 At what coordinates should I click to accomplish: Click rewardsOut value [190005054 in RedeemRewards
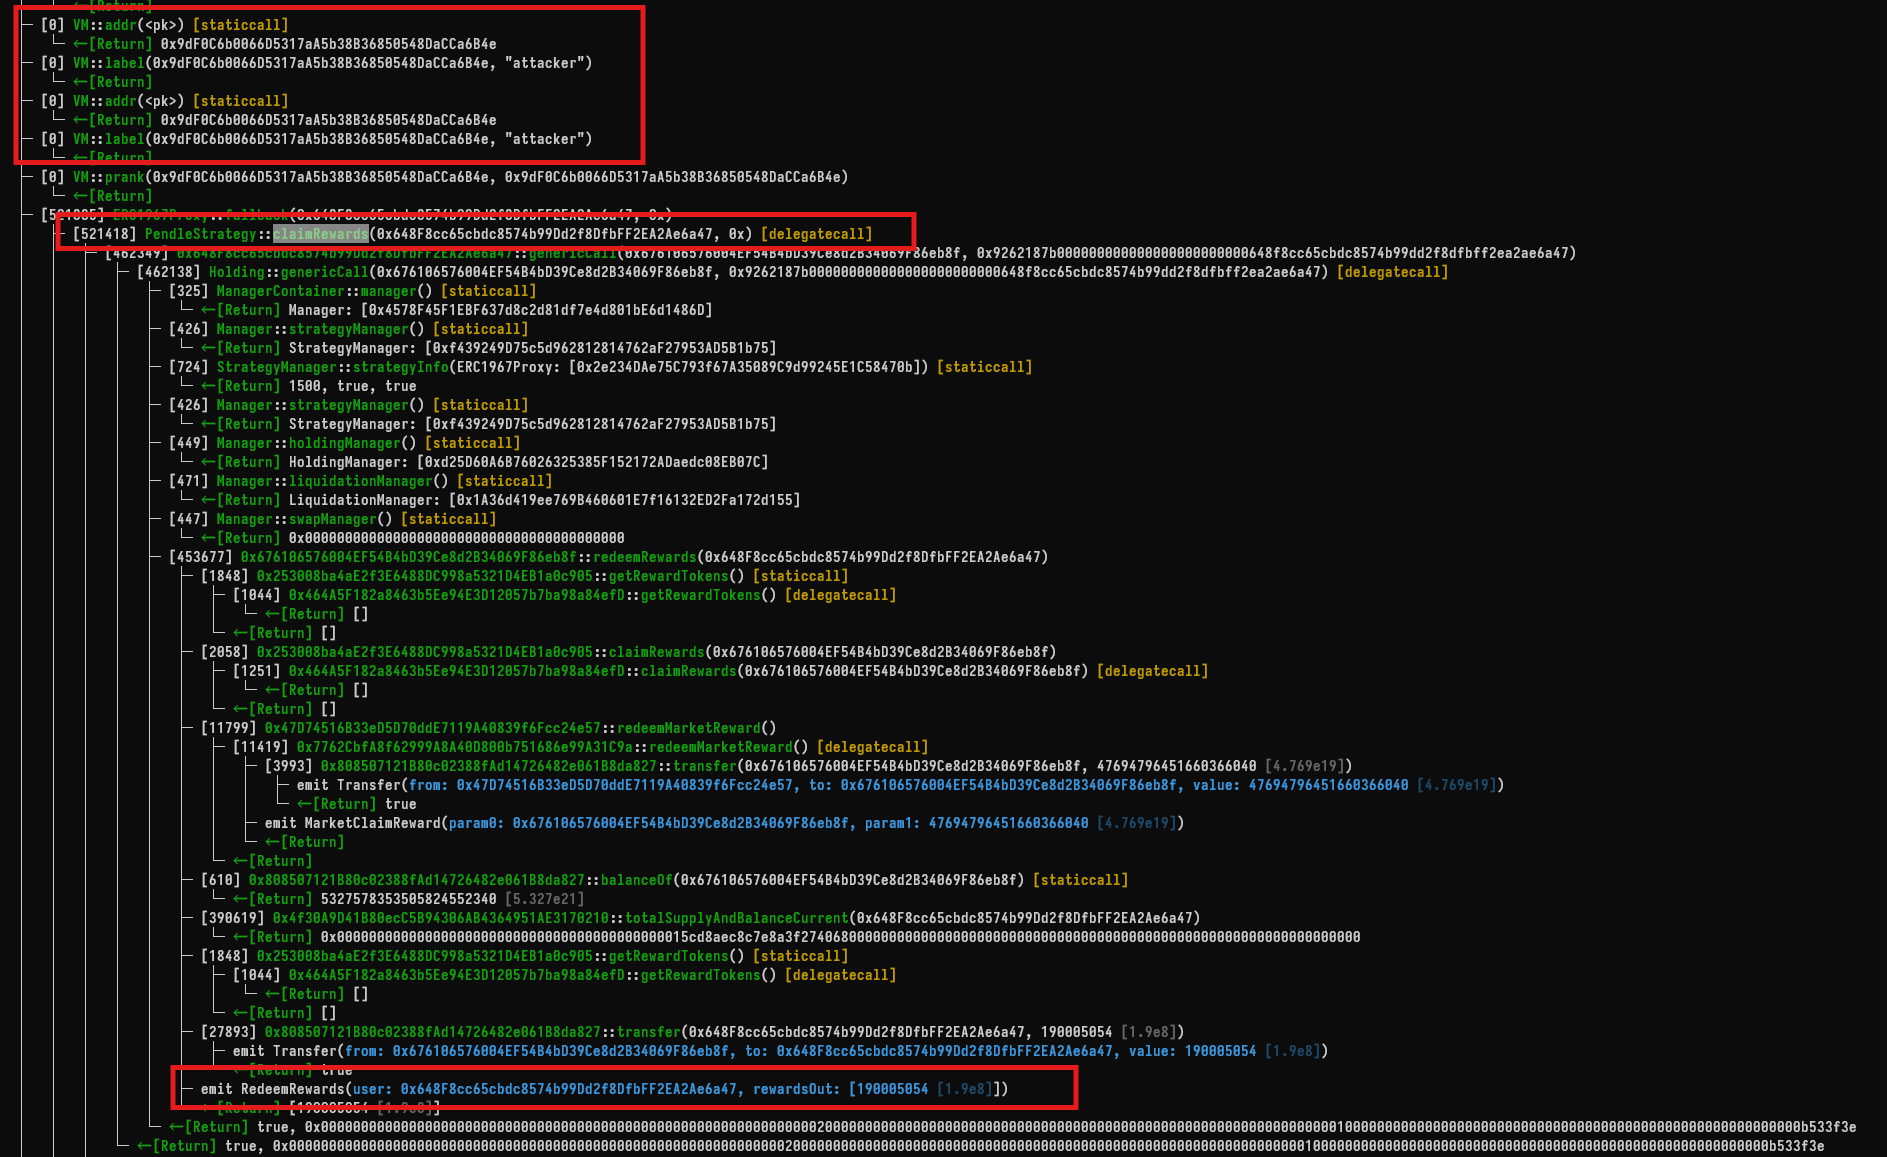tap(888, 1089)
